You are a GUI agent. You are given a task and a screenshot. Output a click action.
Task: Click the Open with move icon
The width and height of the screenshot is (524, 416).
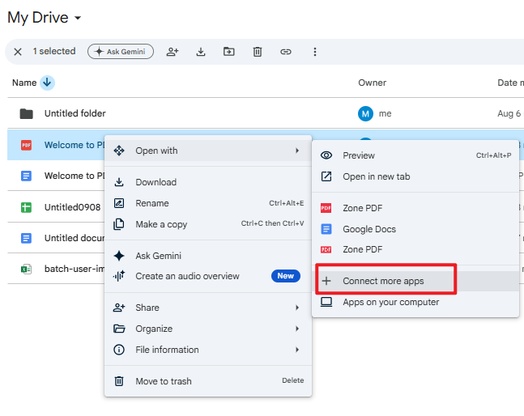coord(119,151)
